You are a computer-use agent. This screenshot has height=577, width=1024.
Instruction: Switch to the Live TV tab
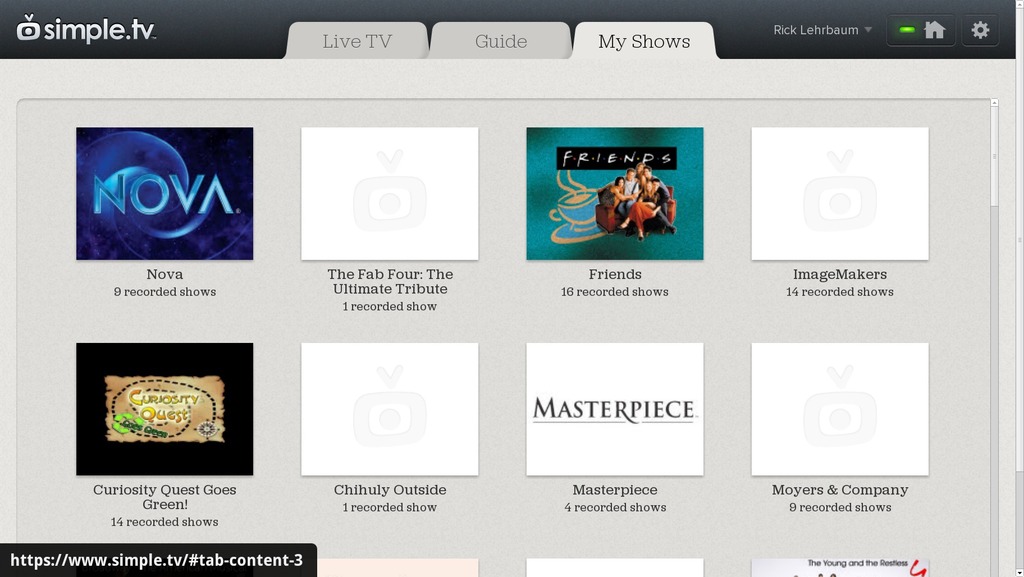(357, 41)
